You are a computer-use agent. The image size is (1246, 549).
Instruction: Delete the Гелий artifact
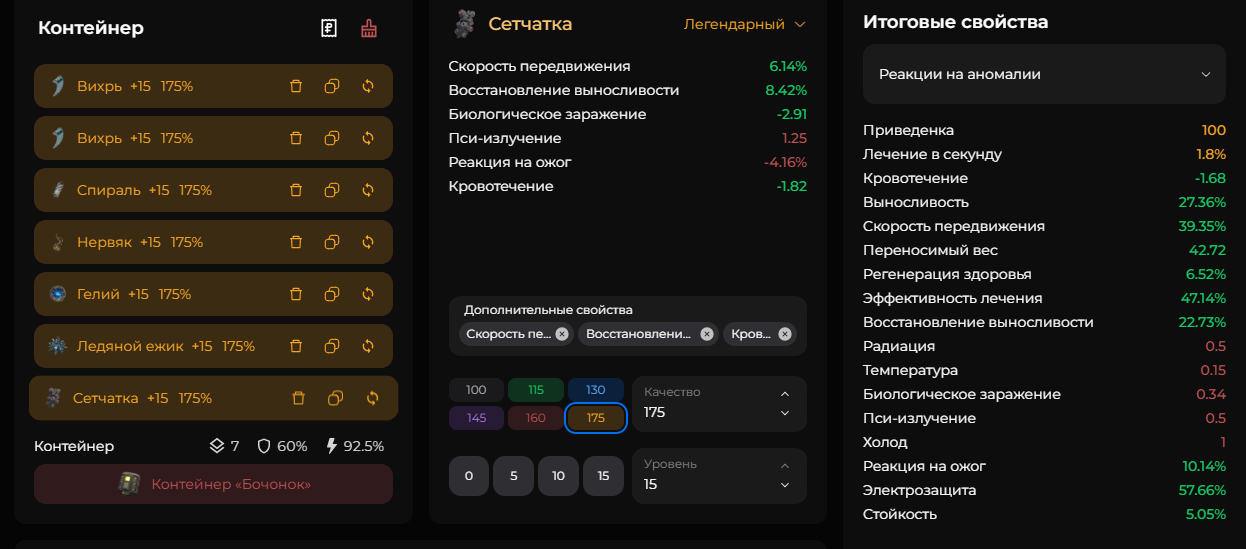[296, 294]
